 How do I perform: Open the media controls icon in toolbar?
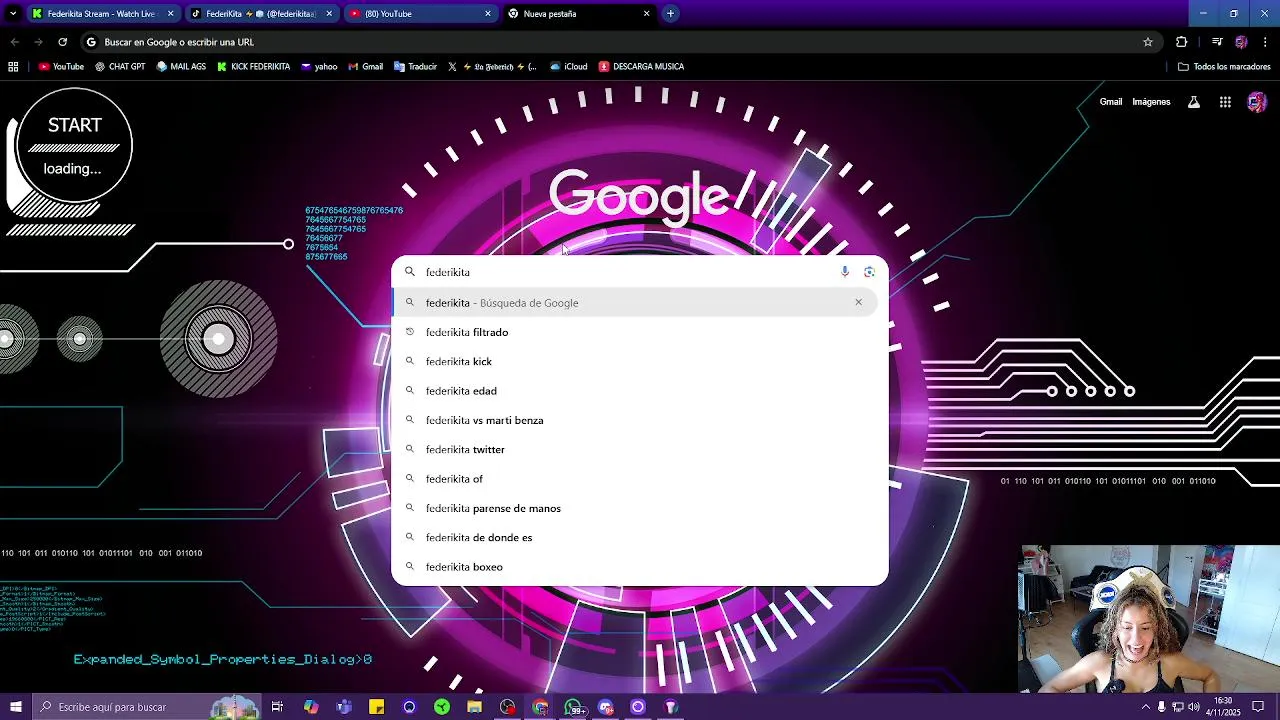1217,42
